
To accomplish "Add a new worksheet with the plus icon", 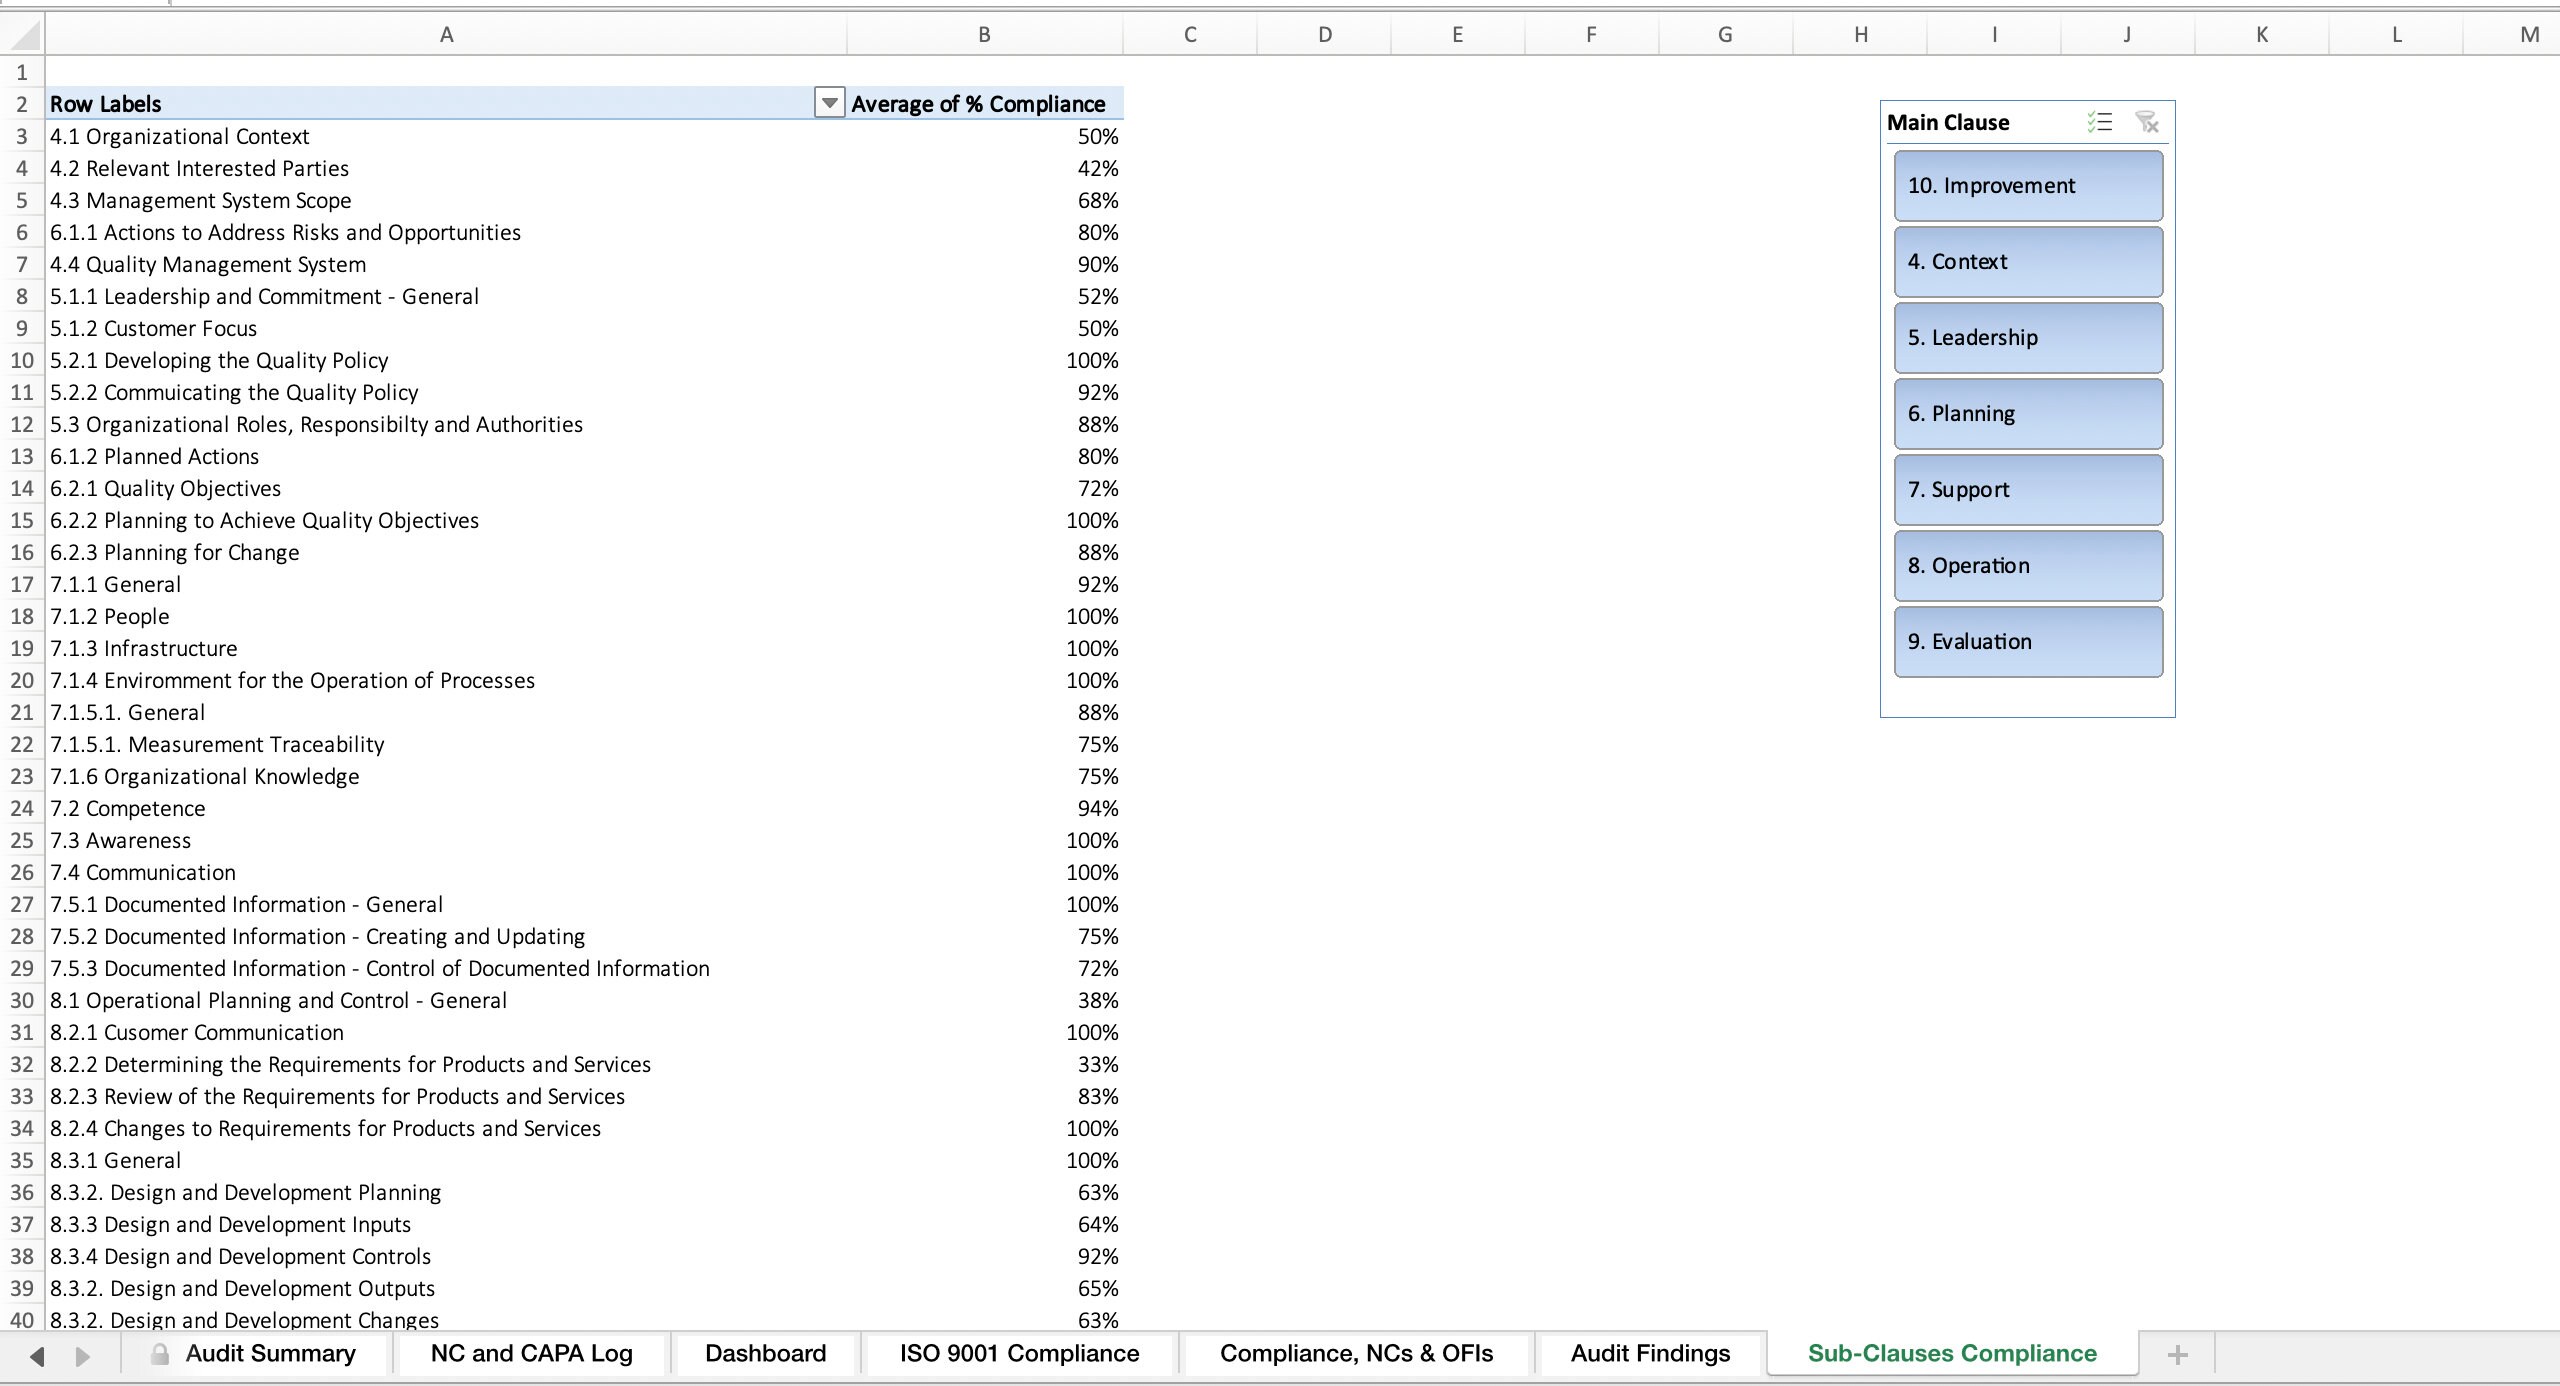I will coord(2174,1353).
